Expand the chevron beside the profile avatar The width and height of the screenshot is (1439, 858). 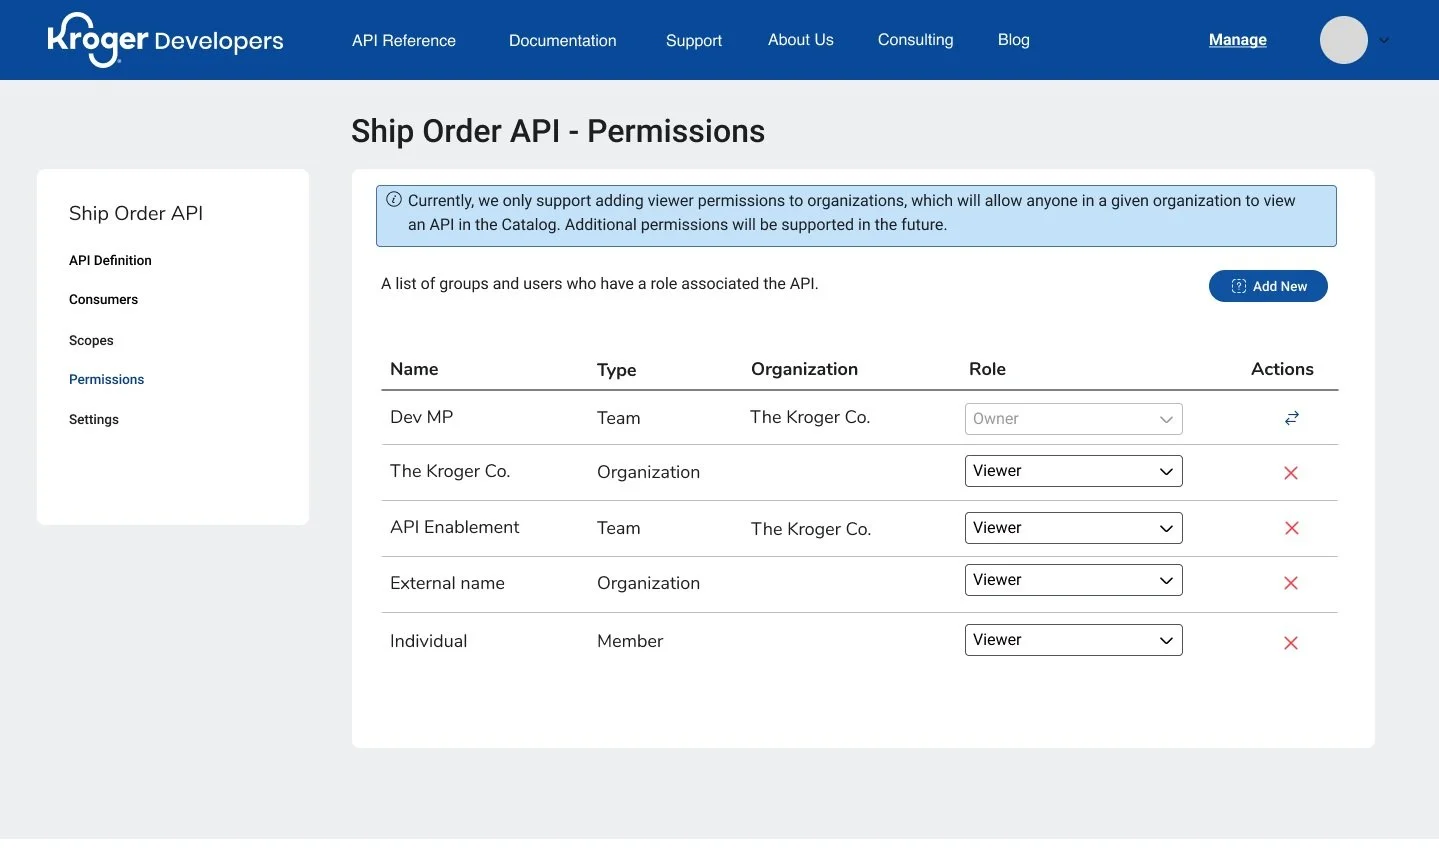[1384, 41]
